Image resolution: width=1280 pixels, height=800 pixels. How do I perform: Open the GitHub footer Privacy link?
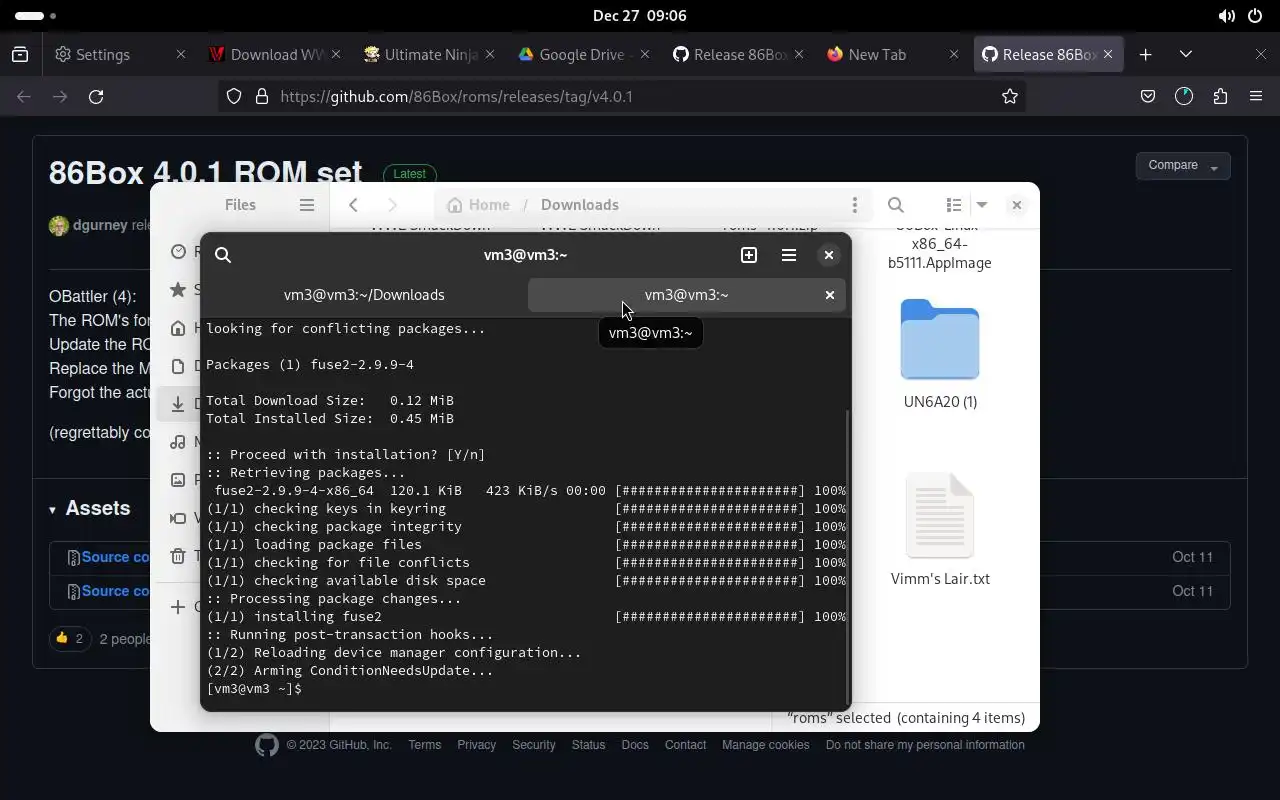coord(476,745)
